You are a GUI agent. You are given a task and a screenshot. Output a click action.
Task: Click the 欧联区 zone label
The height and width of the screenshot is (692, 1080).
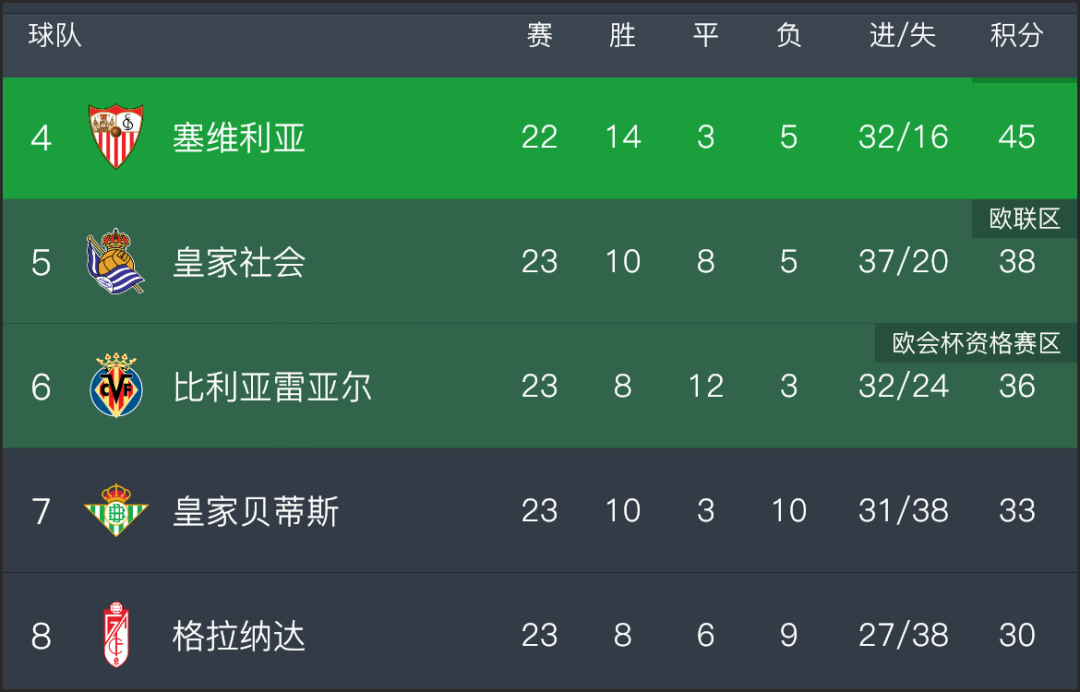(x=1024, y=219)
